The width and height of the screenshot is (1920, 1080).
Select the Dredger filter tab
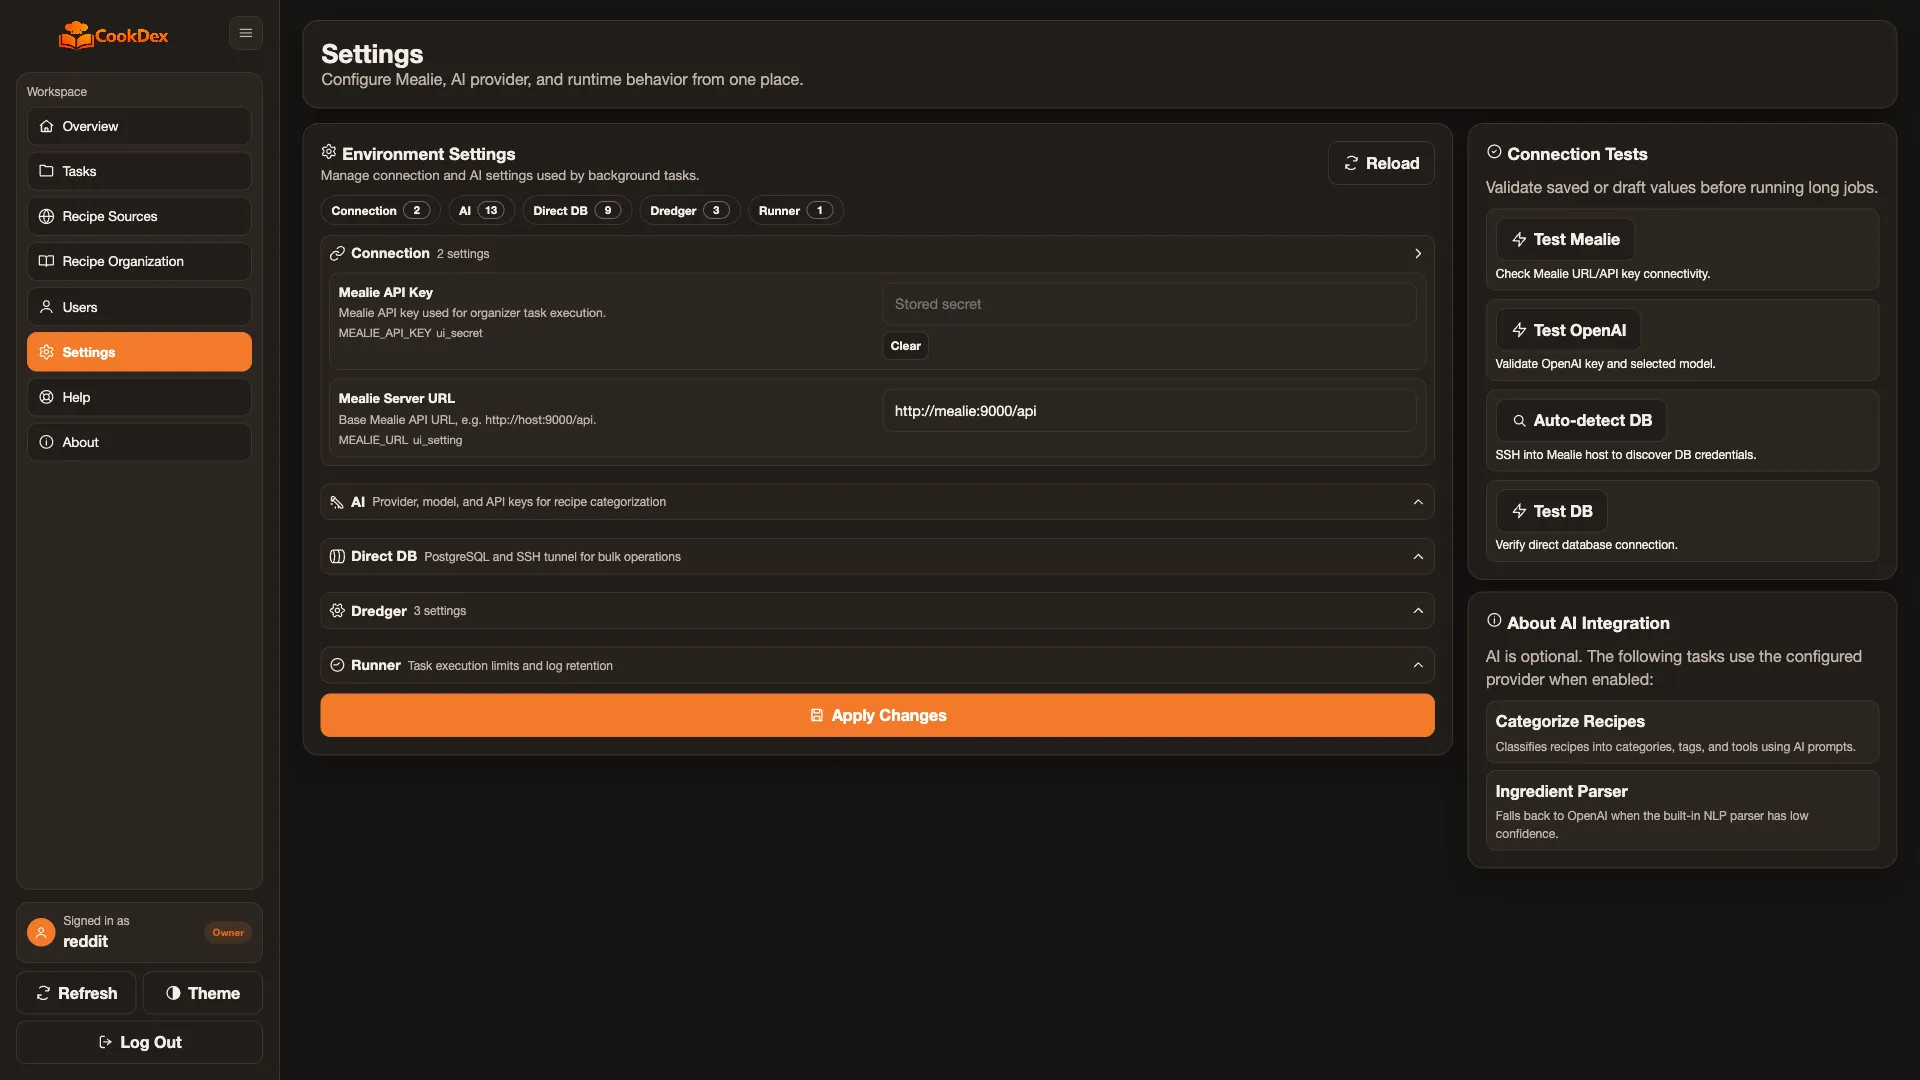pyautogui.click(x=689, y=210)
